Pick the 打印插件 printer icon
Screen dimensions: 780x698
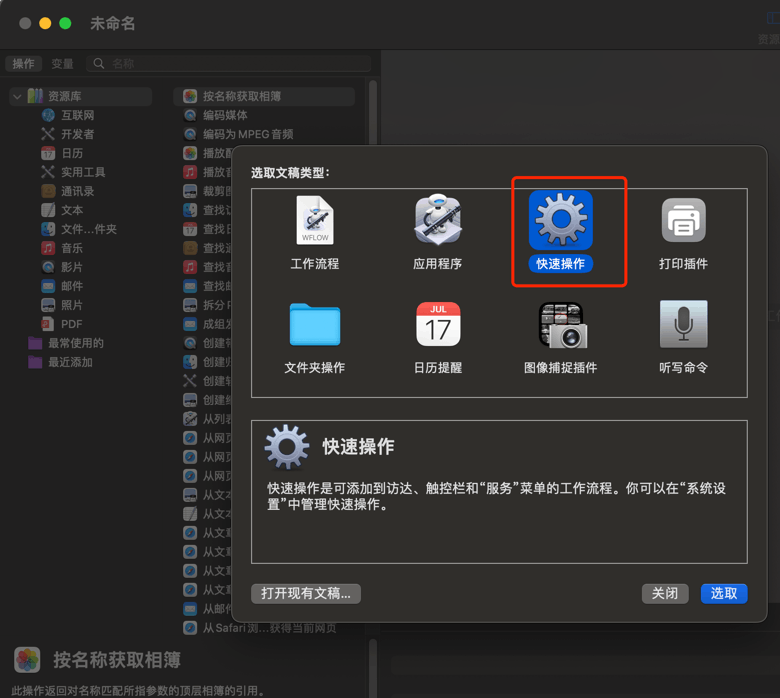click(x=683, y=220)
